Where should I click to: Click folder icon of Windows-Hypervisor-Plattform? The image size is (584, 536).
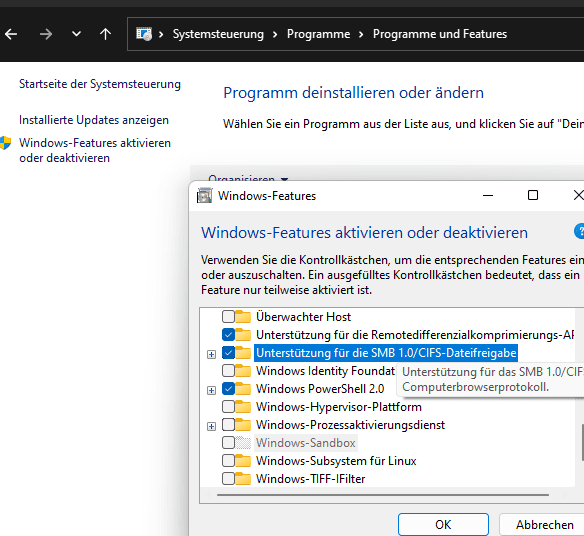pyautogui.click(x=243, y=406)
